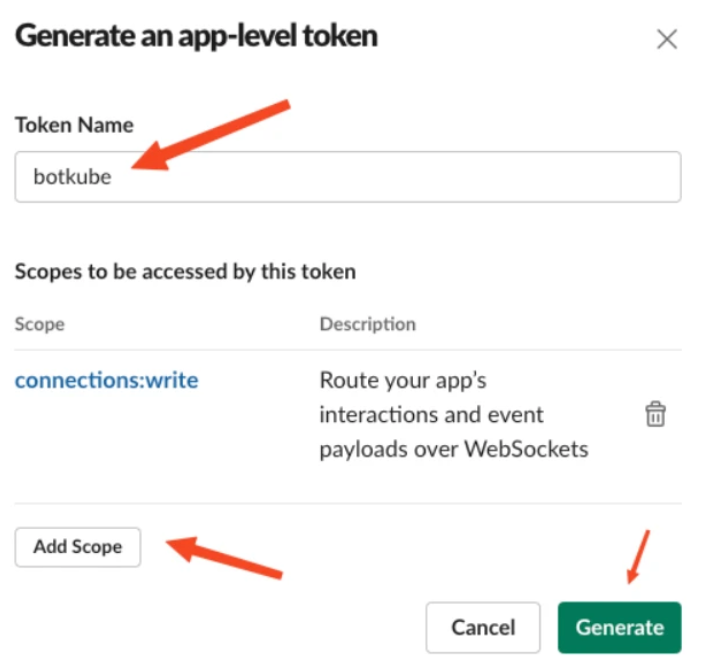Delete the connections:write scope with trash icon
This screenshot has height=666, width=702.
[655, 414]
